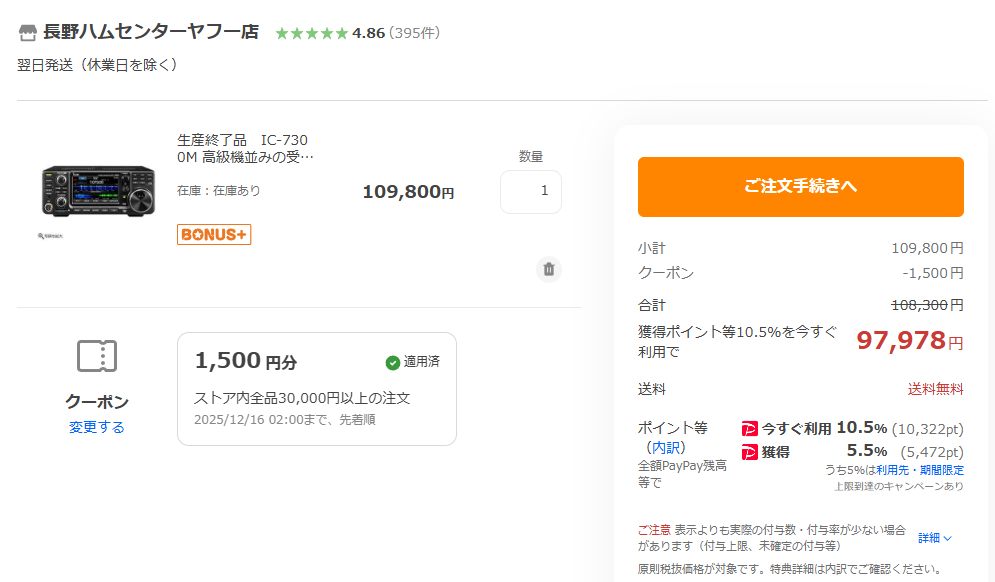Select the 1,500円分 coupon card
This screenshot has width=995, height=582.
(x=316, y=388)
